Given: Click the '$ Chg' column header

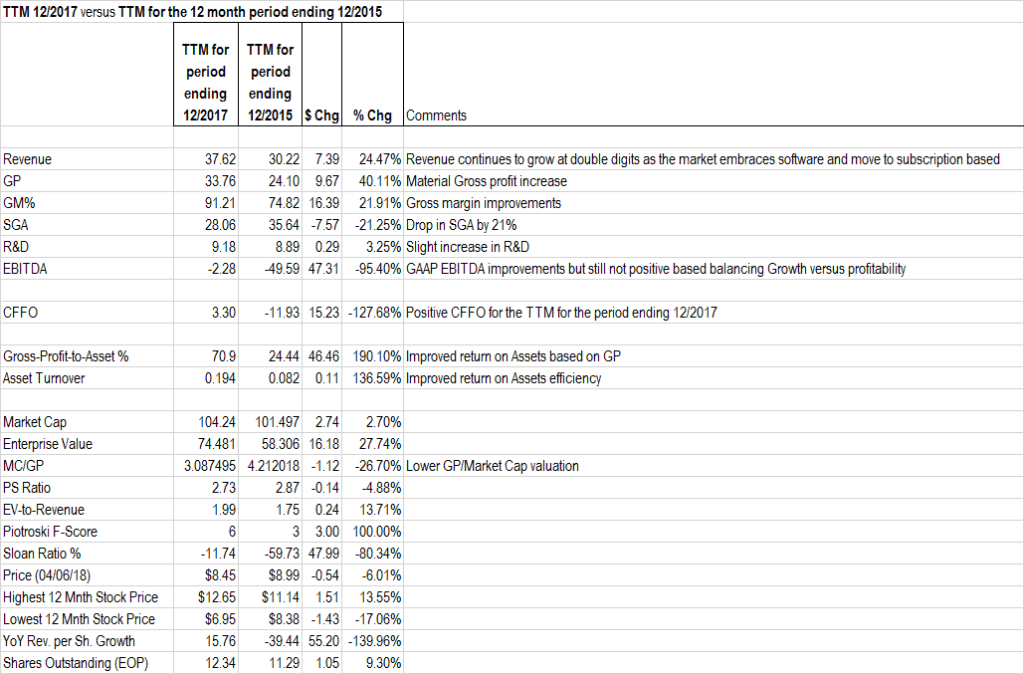Looking at the screenshot, I should click(322, 115).
